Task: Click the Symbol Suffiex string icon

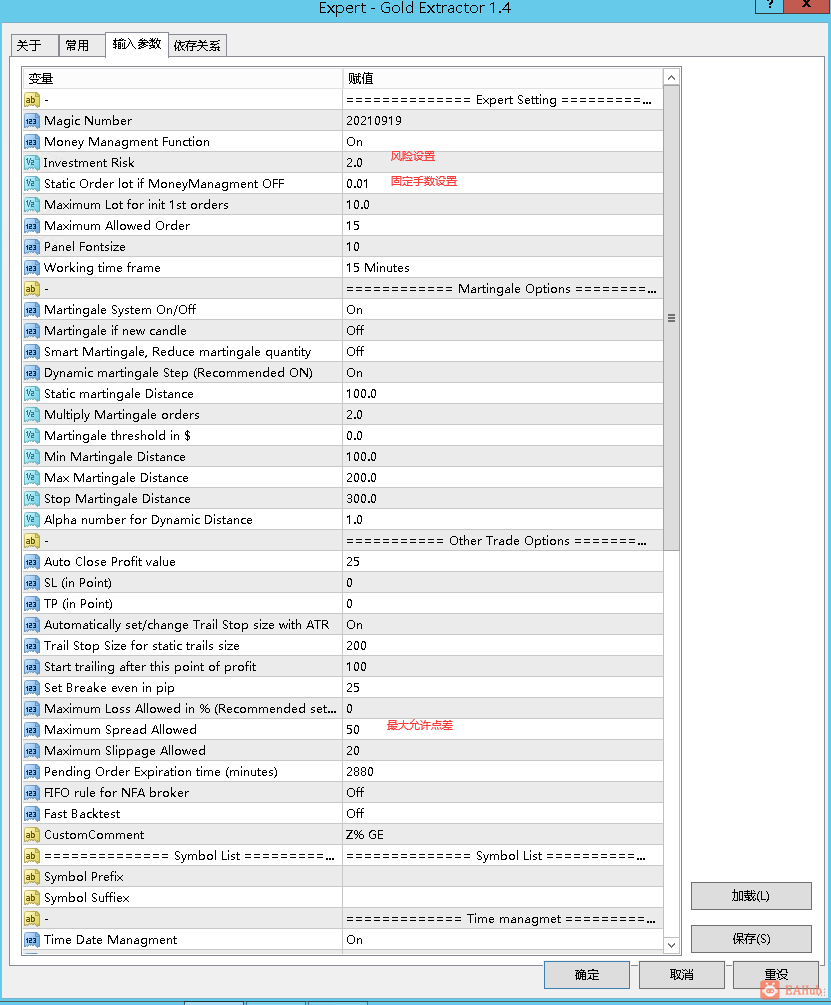Action: (x=31, y=898)
